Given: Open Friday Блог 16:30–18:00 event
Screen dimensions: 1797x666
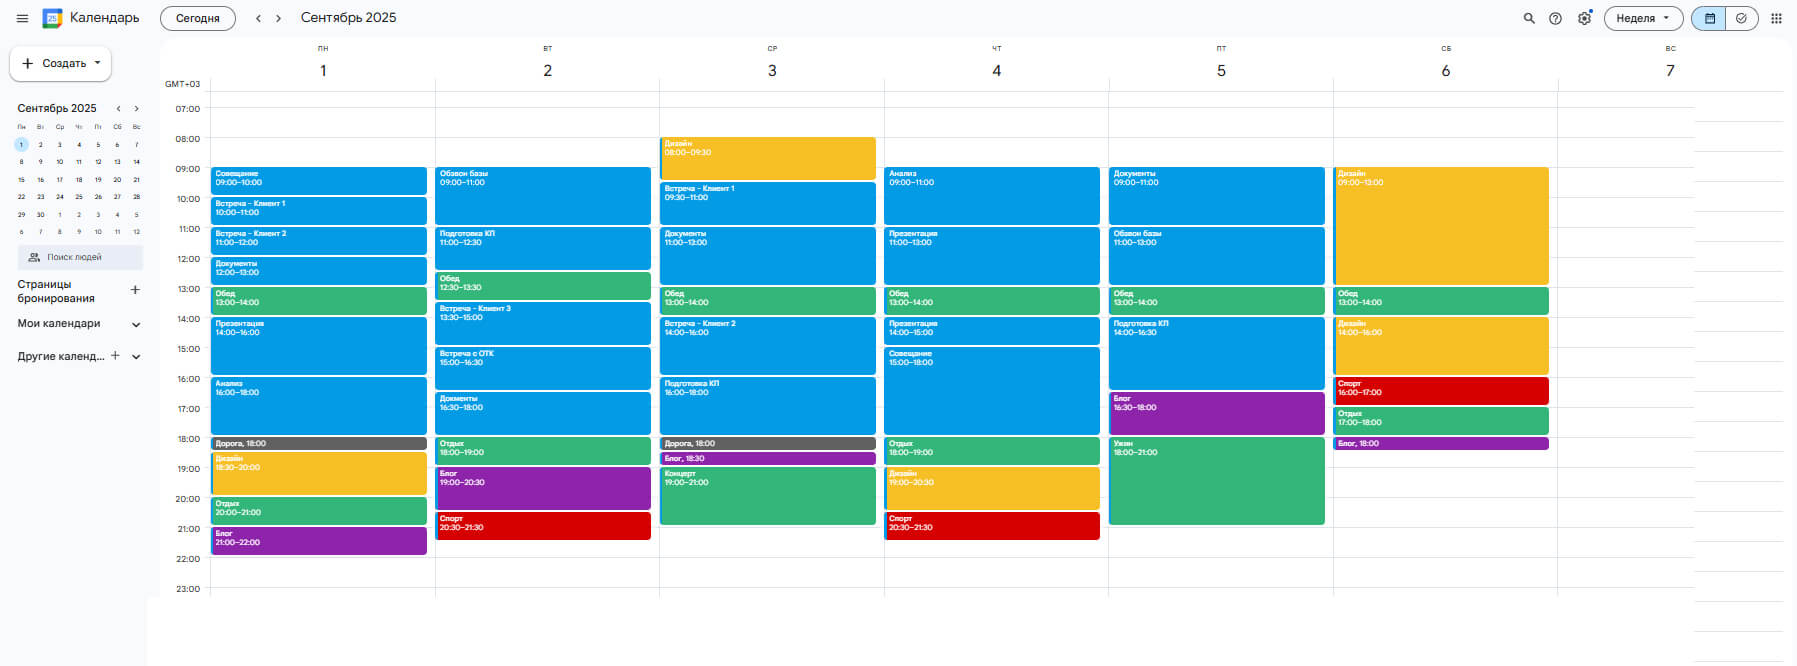Looking at the screenshot, I should click(x=1217, y=413).
